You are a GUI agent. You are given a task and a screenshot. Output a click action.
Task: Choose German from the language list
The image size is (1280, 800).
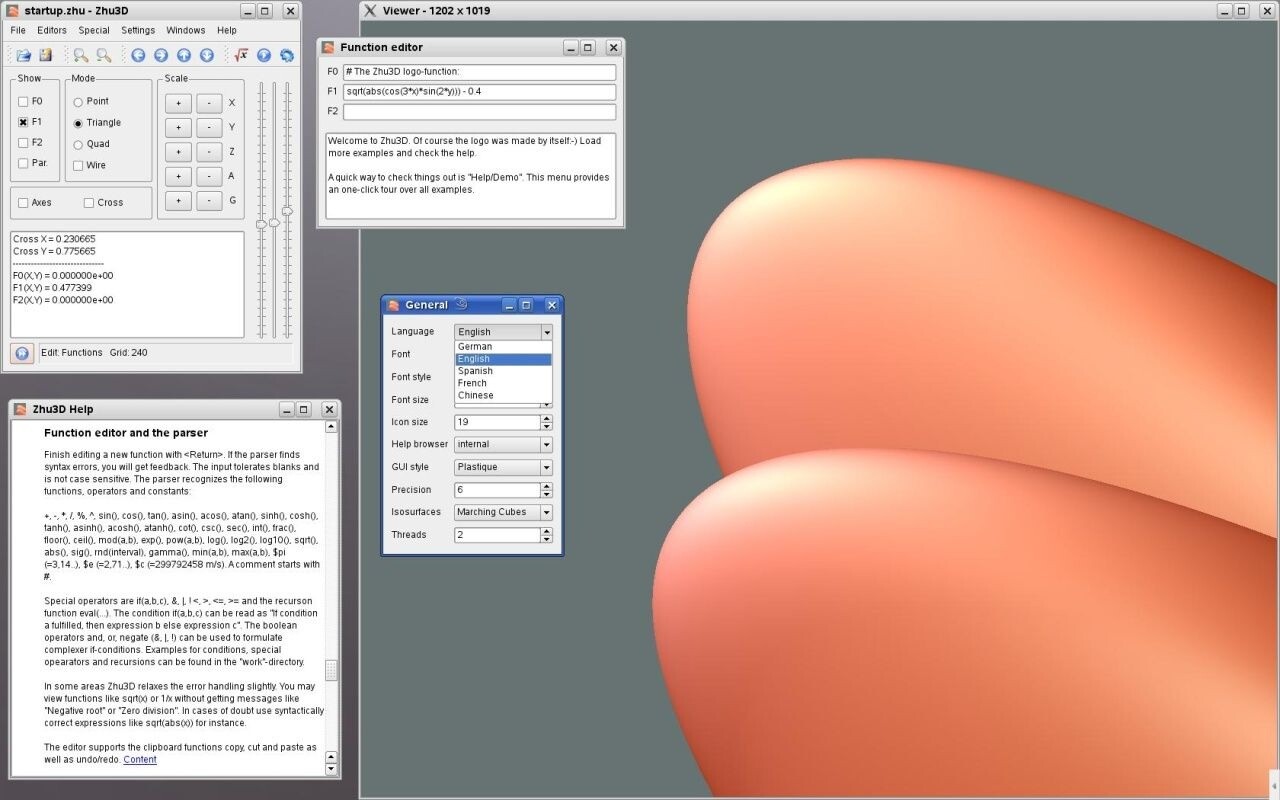coord(503,347)
